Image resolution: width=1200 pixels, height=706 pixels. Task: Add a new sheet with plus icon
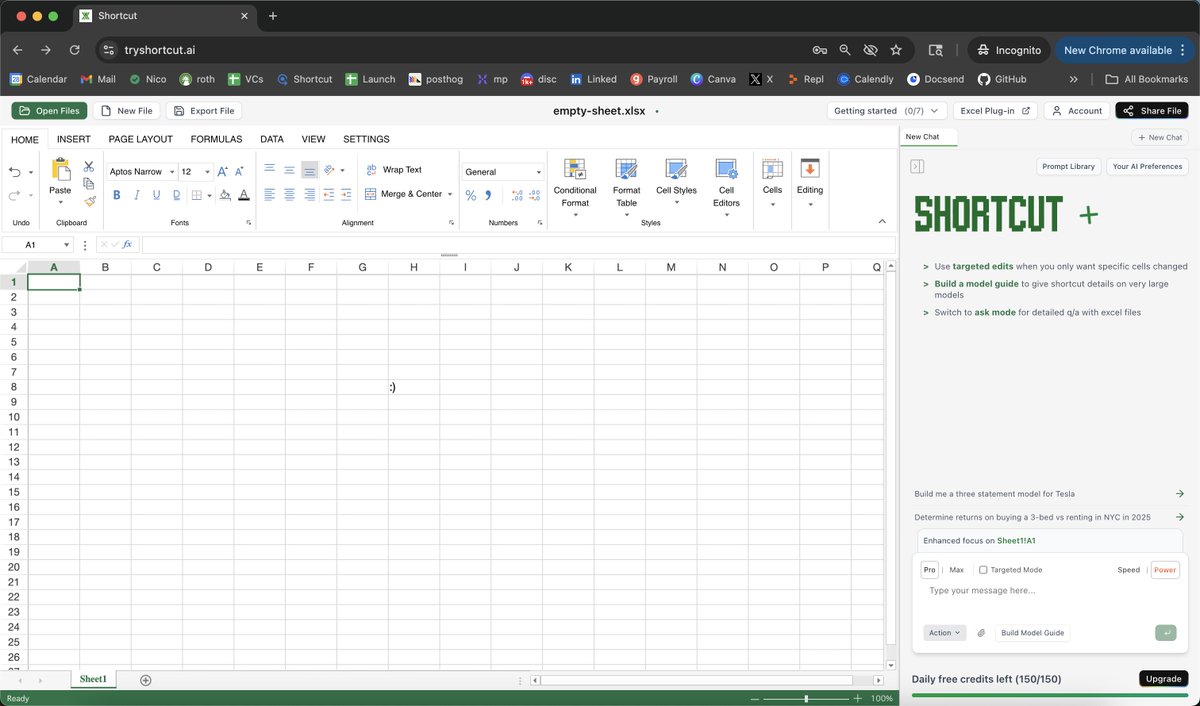tap(145, 680)
